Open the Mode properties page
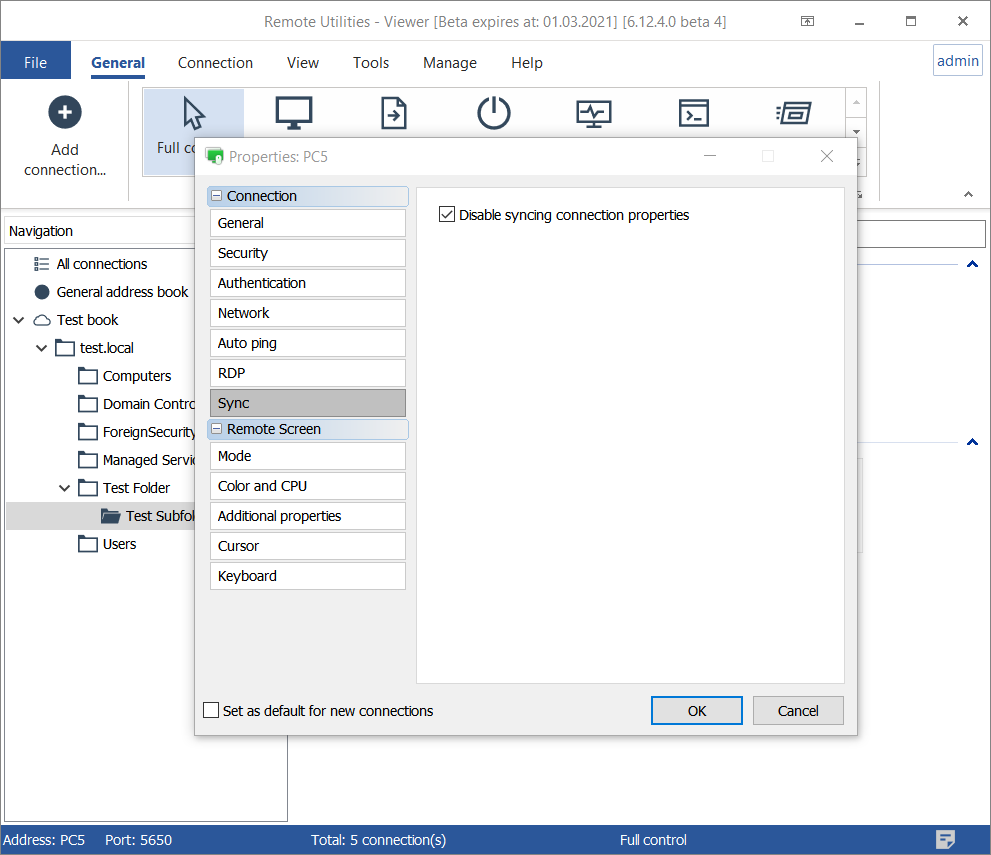991x855 pixels. 308,456
